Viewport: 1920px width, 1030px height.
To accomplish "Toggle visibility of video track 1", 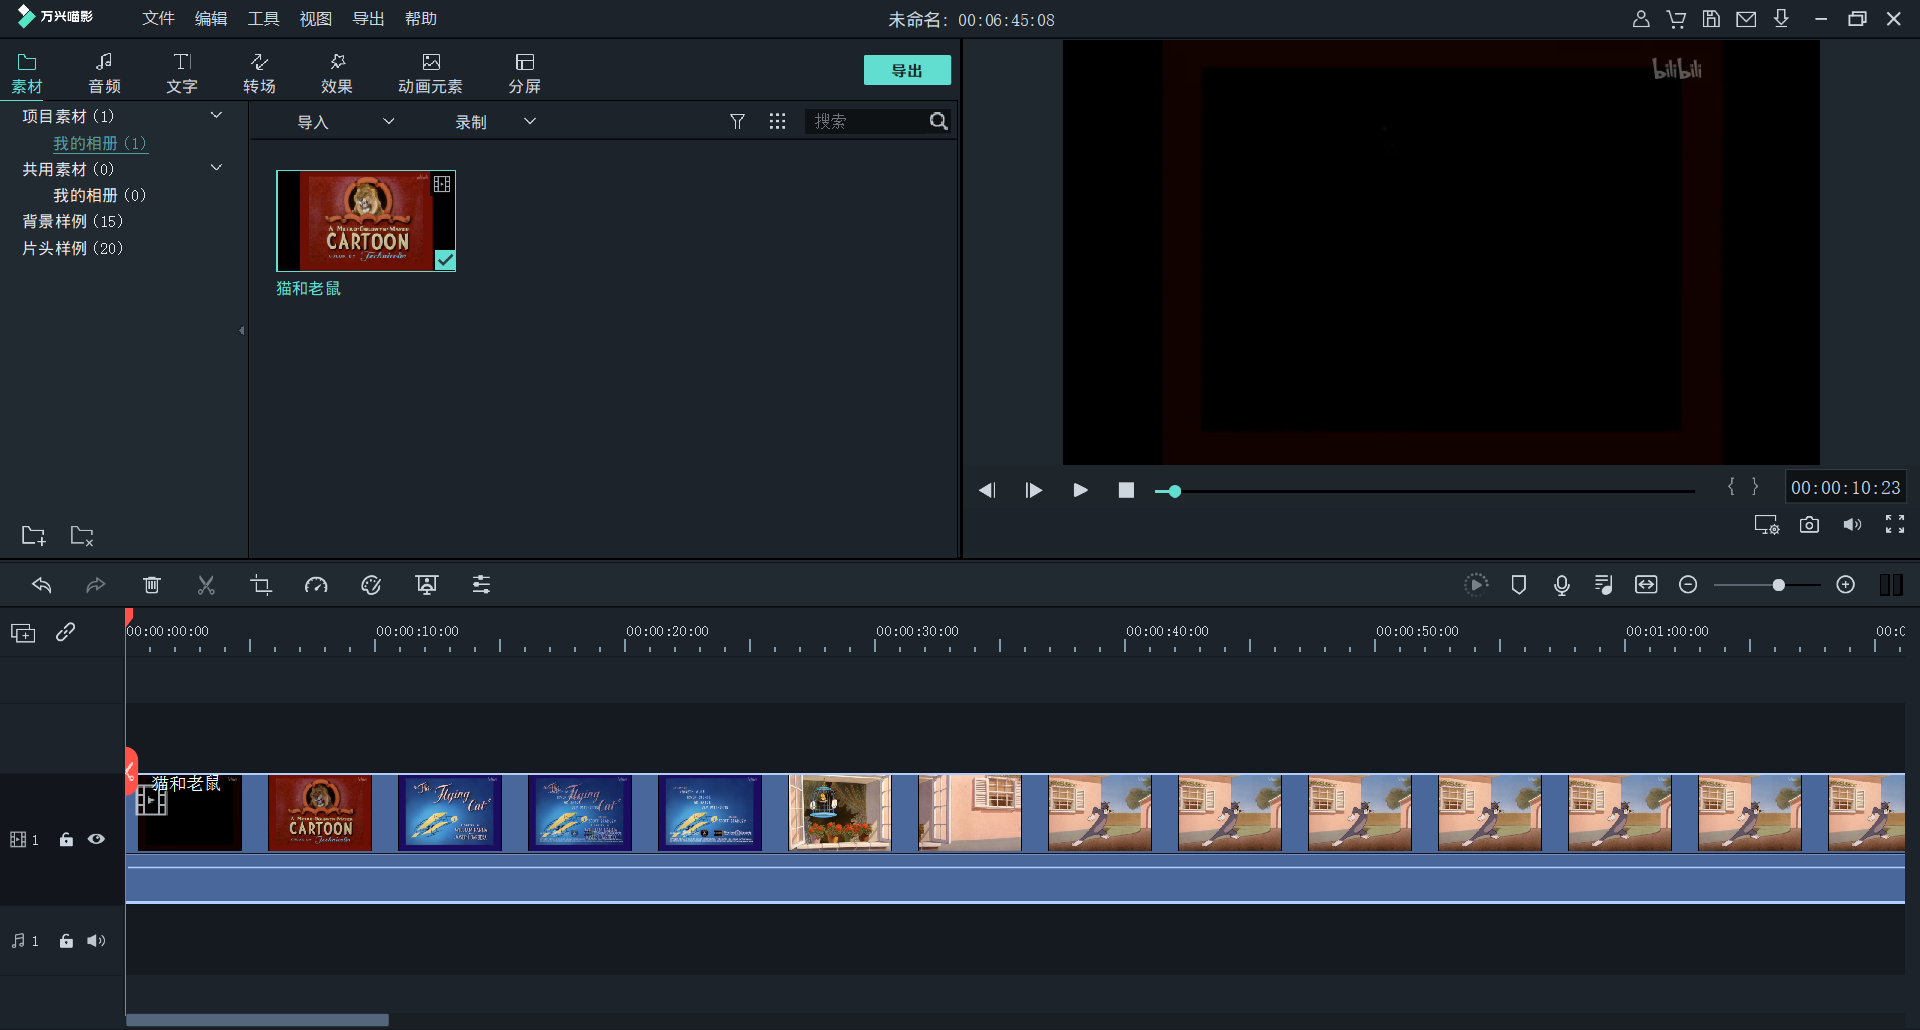I will point(96,839).
